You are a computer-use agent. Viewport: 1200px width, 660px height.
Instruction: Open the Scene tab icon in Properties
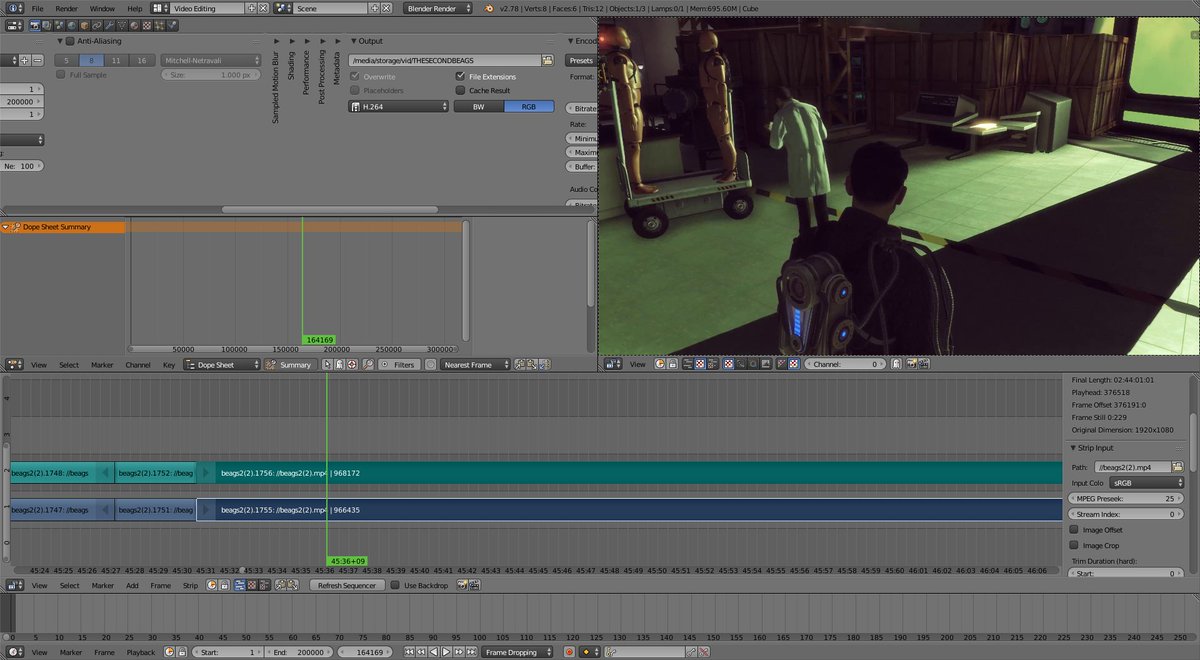pos(59,26)
